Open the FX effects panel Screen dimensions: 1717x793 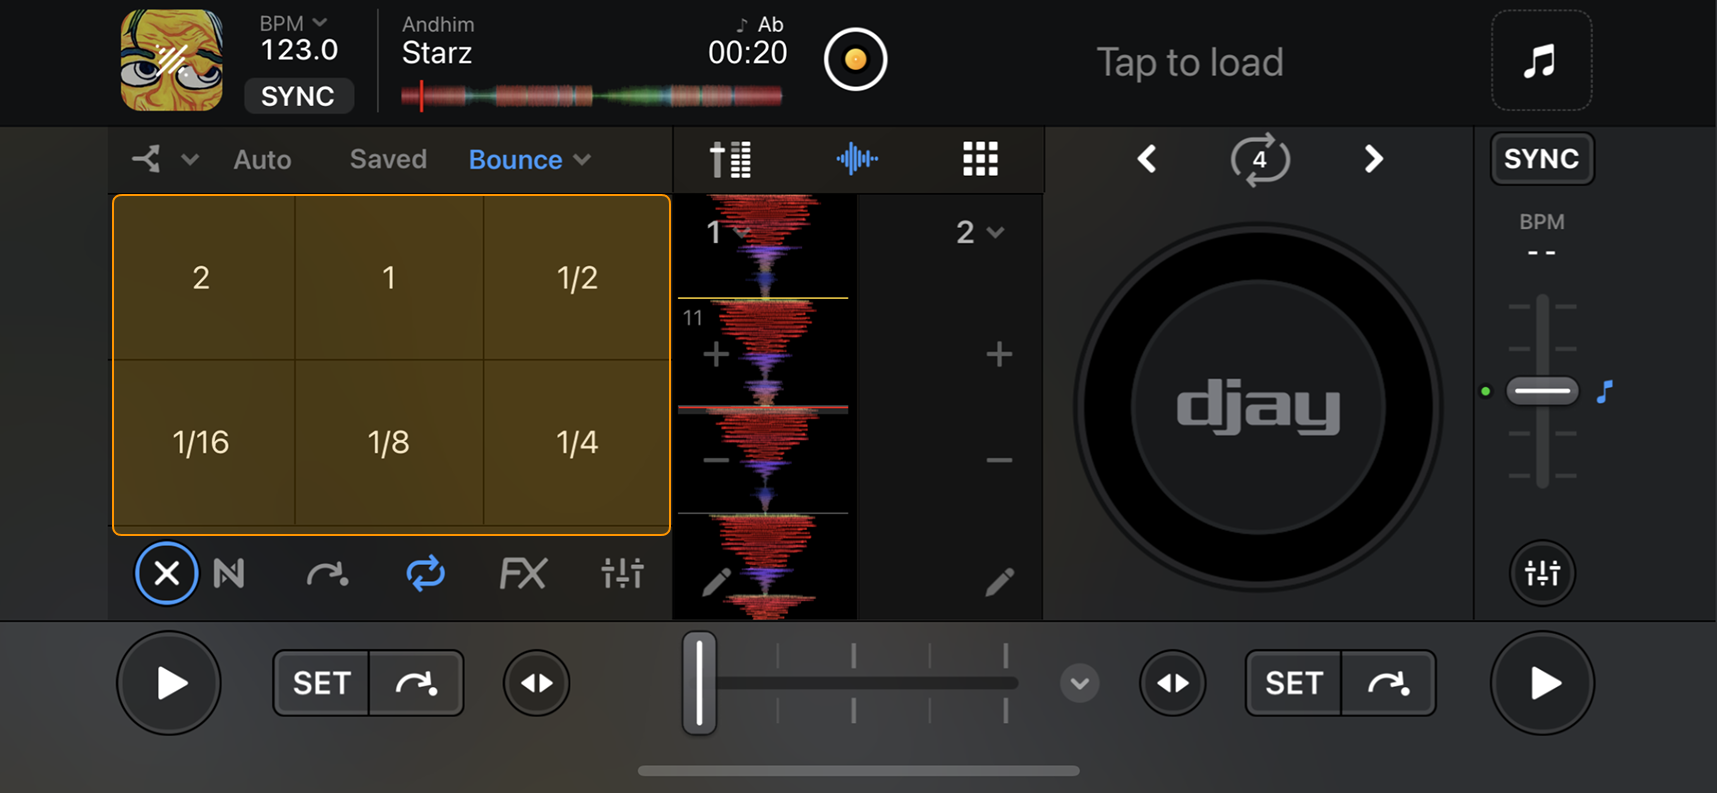coord(522,574)
